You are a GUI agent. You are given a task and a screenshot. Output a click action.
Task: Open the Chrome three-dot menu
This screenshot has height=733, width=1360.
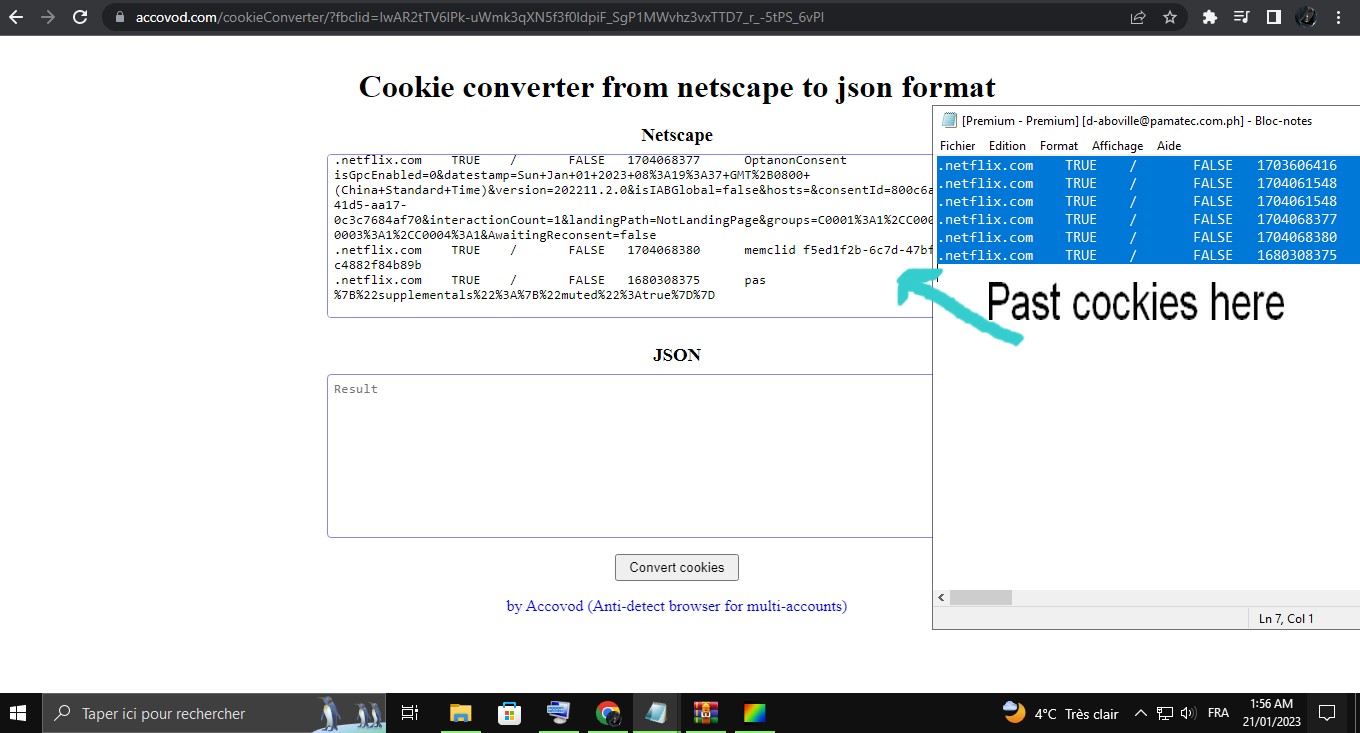pyautogui.click(x=1338, y=17)
